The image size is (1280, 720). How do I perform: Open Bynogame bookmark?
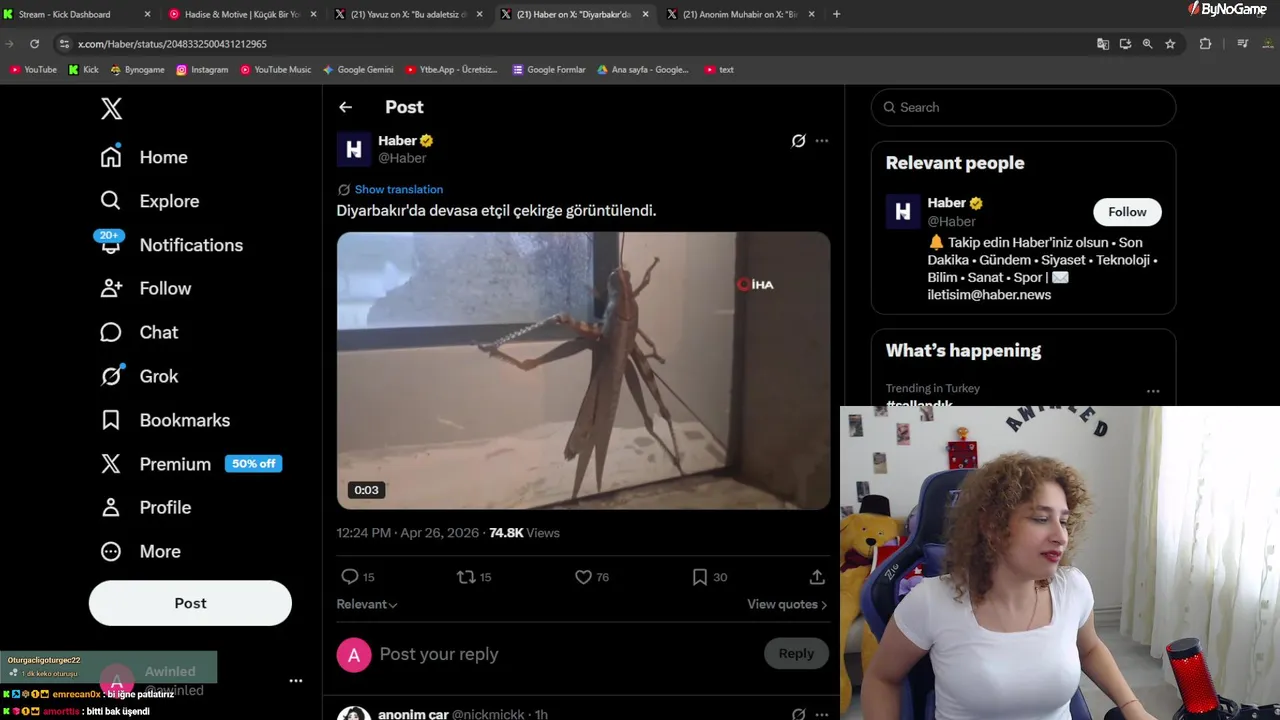pyautogui.click(x=138, y=70)
